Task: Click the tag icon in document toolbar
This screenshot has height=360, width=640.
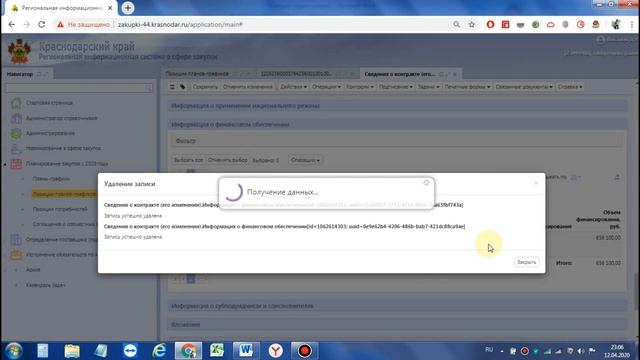Action: 182,87
